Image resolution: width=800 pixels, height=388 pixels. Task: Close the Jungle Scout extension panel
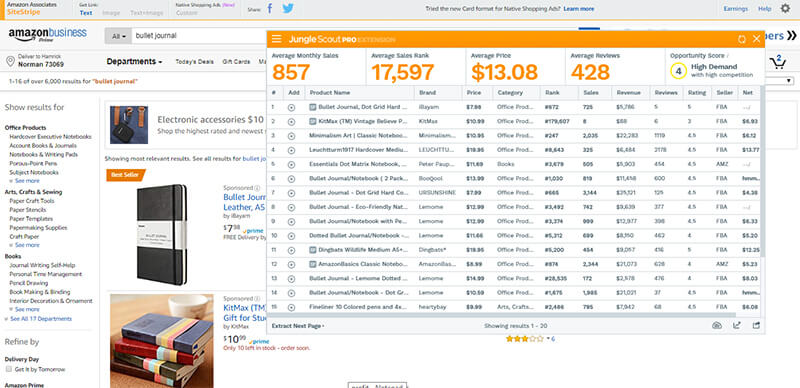point(757,39)
